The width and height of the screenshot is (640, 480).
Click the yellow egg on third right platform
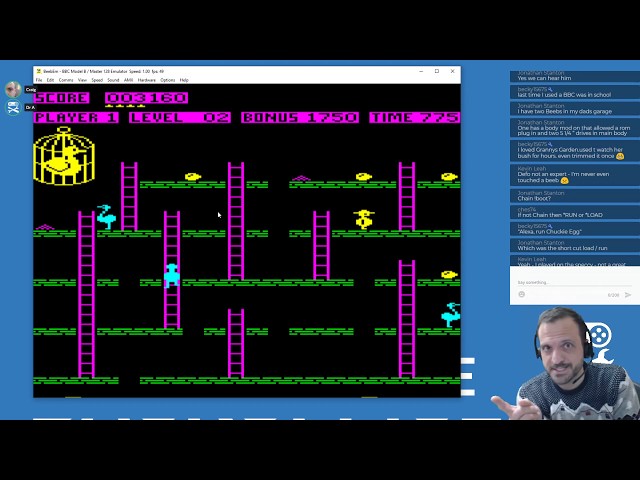[449, 275]
